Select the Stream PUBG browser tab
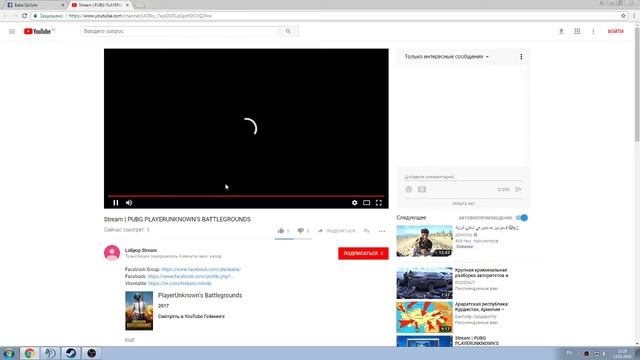Image resolution: width=640 pixels, height=360 pixels. coord(99,5)
